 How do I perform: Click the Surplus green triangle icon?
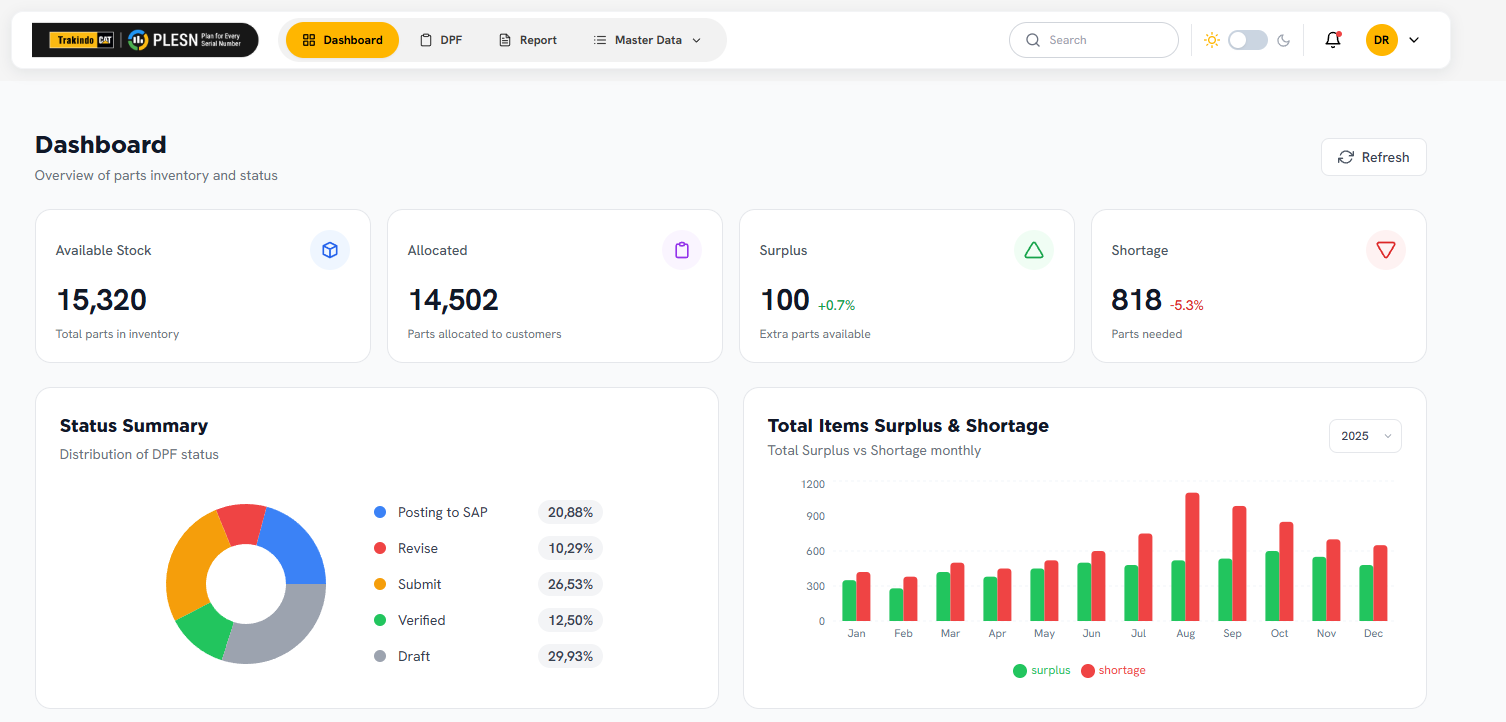pos(1034,250)
